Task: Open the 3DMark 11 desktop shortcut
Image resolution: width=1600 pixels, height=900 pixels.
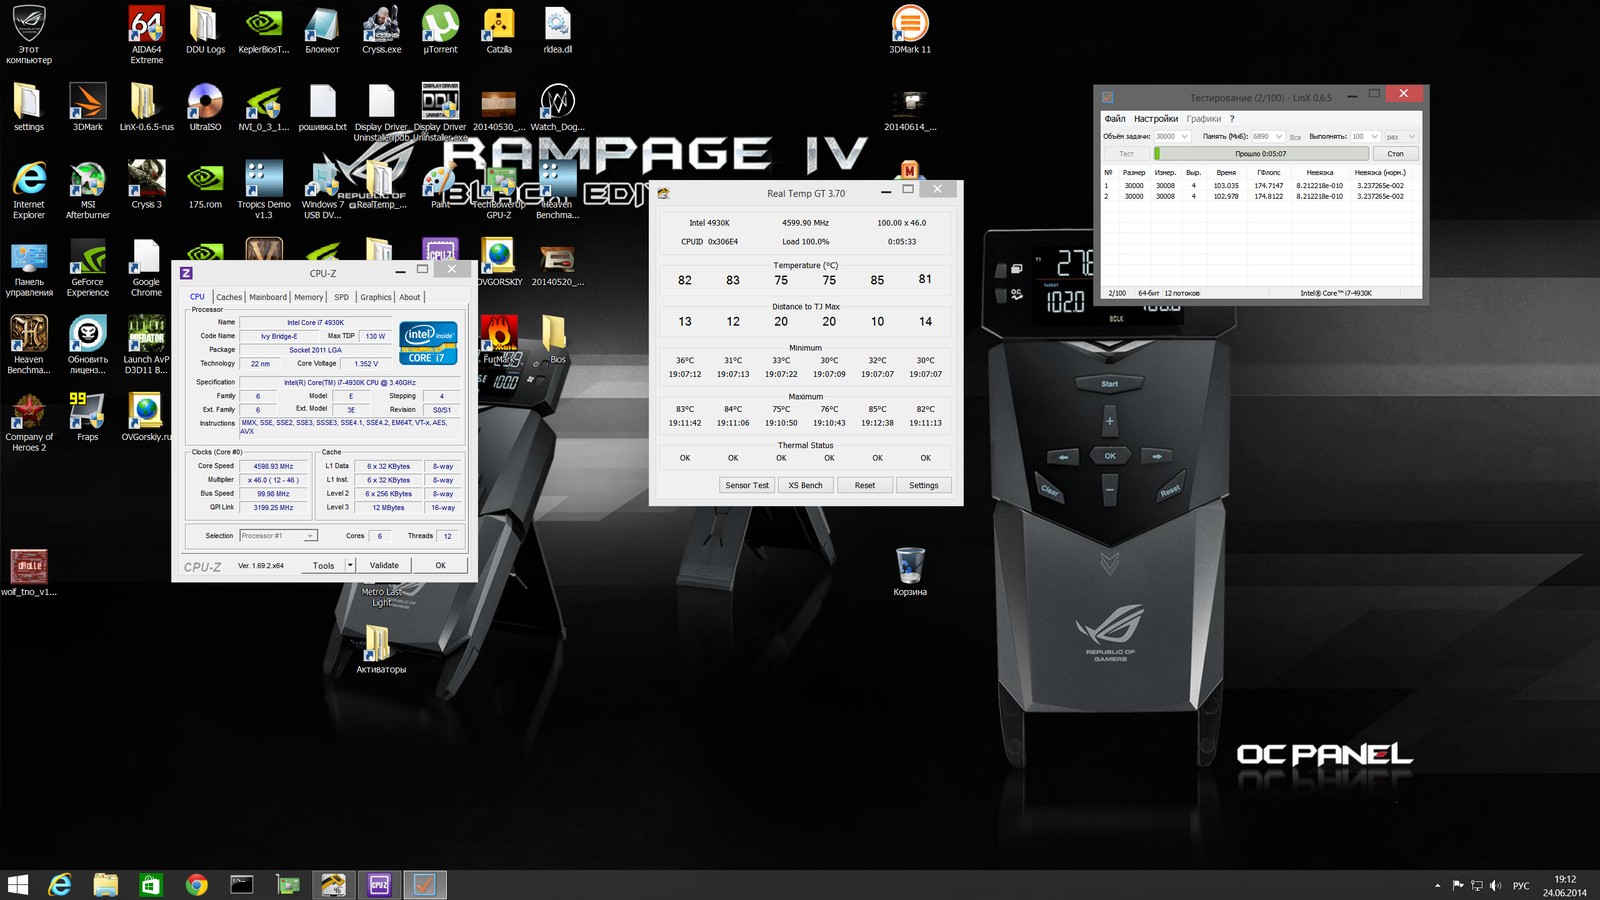Action: 909,30
